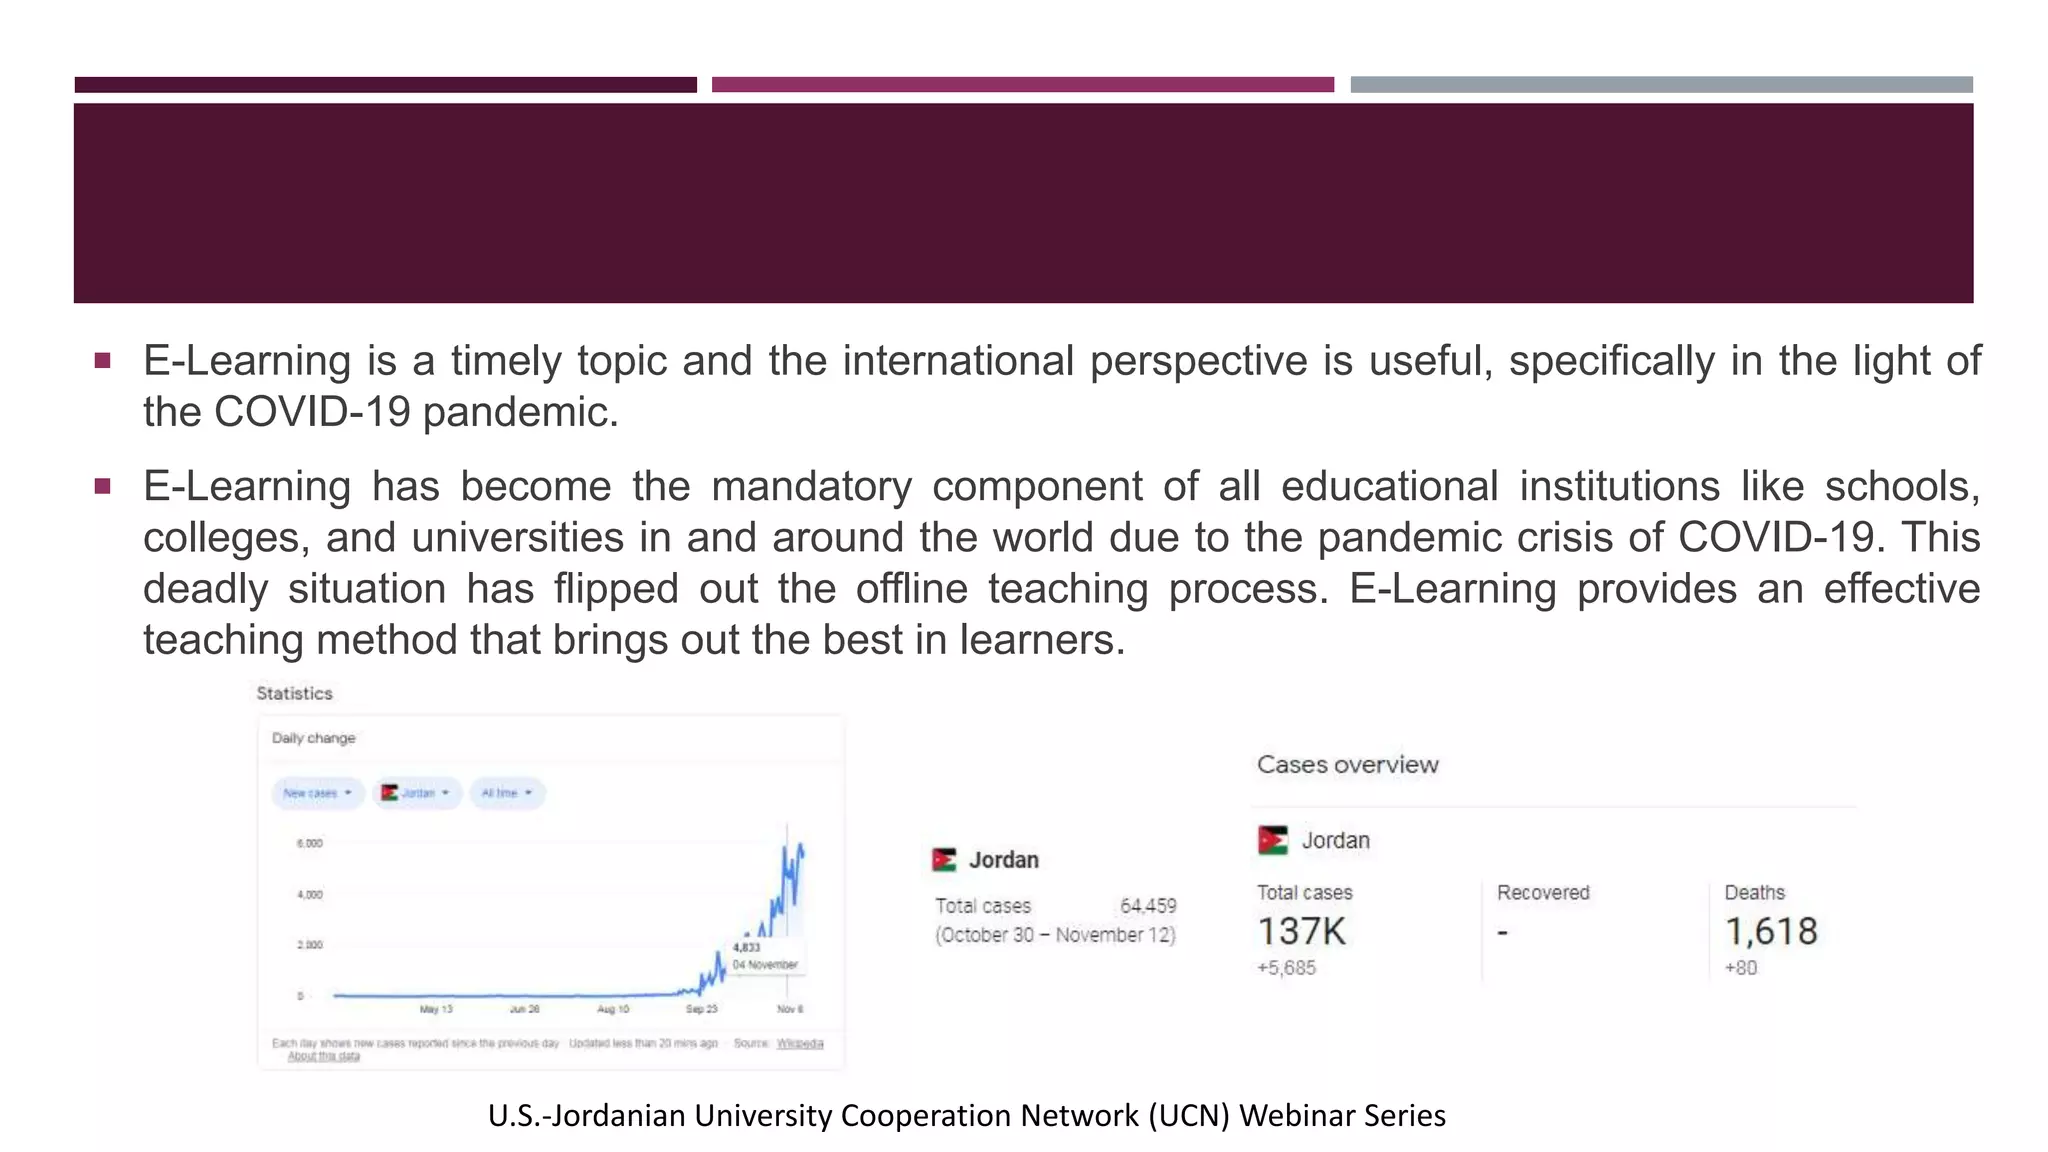Click the second bullet square marker
2048x1152 pixels.
click(102, 486)
